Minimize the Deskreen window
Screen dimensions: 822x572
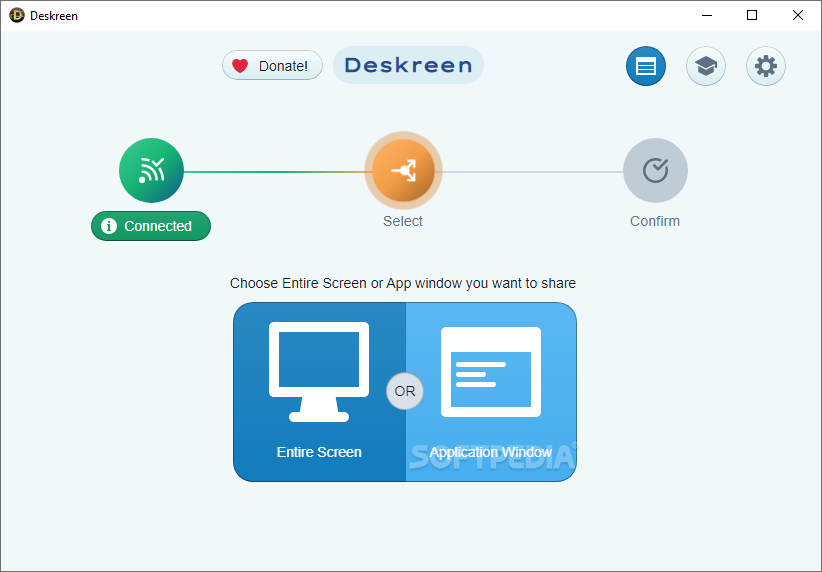click(707, 15)
